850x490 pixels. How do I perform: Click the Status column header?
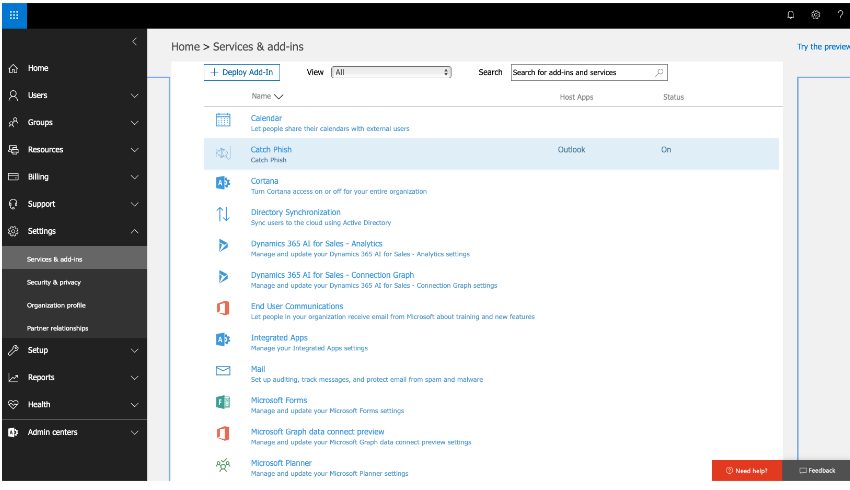(673, 97)
